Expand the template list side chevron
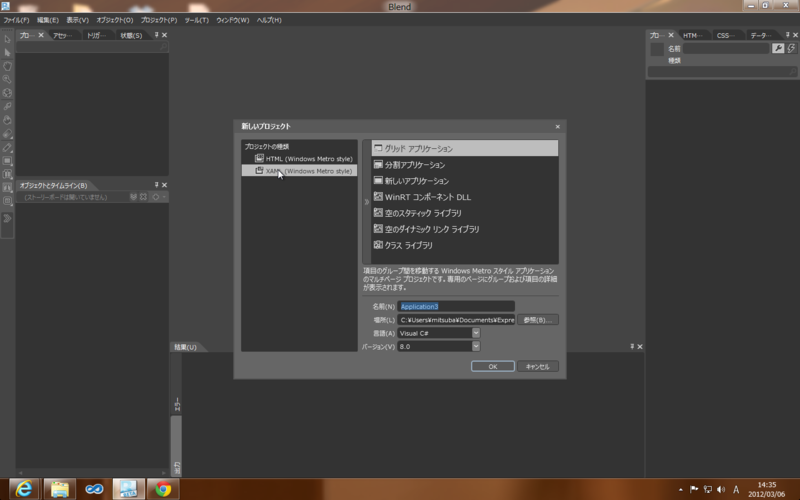This screenshot has height=500, width=800. pos(366,202)
